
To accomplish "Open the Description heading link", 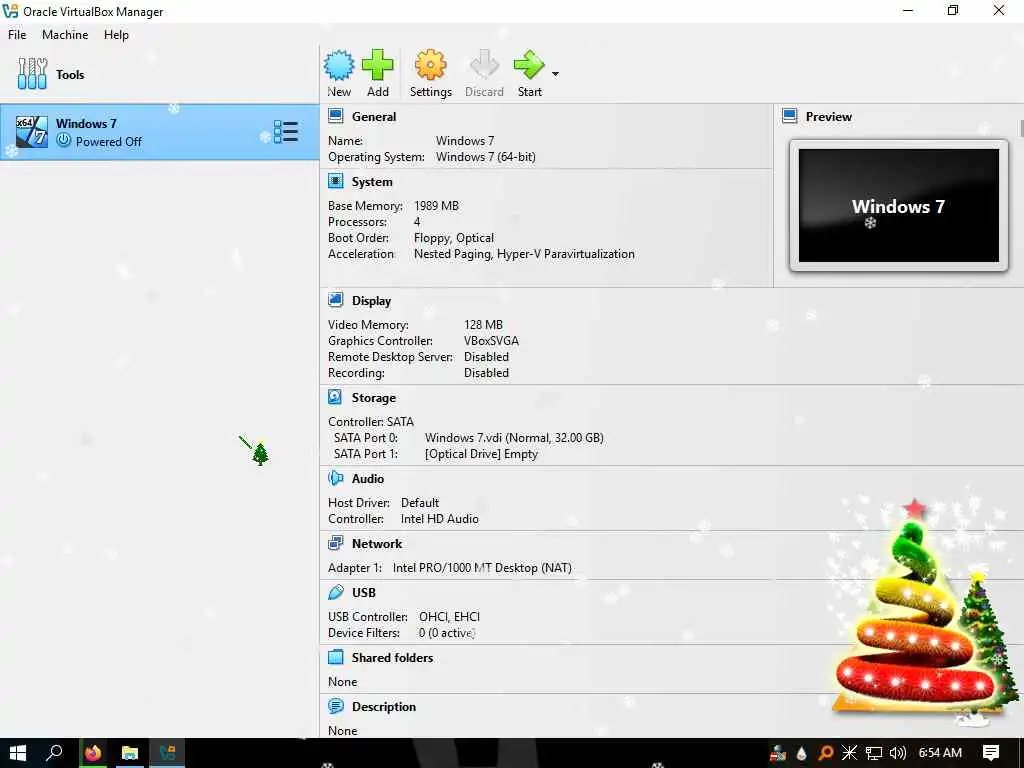I will pyautogui.click(x=384, y=707).
